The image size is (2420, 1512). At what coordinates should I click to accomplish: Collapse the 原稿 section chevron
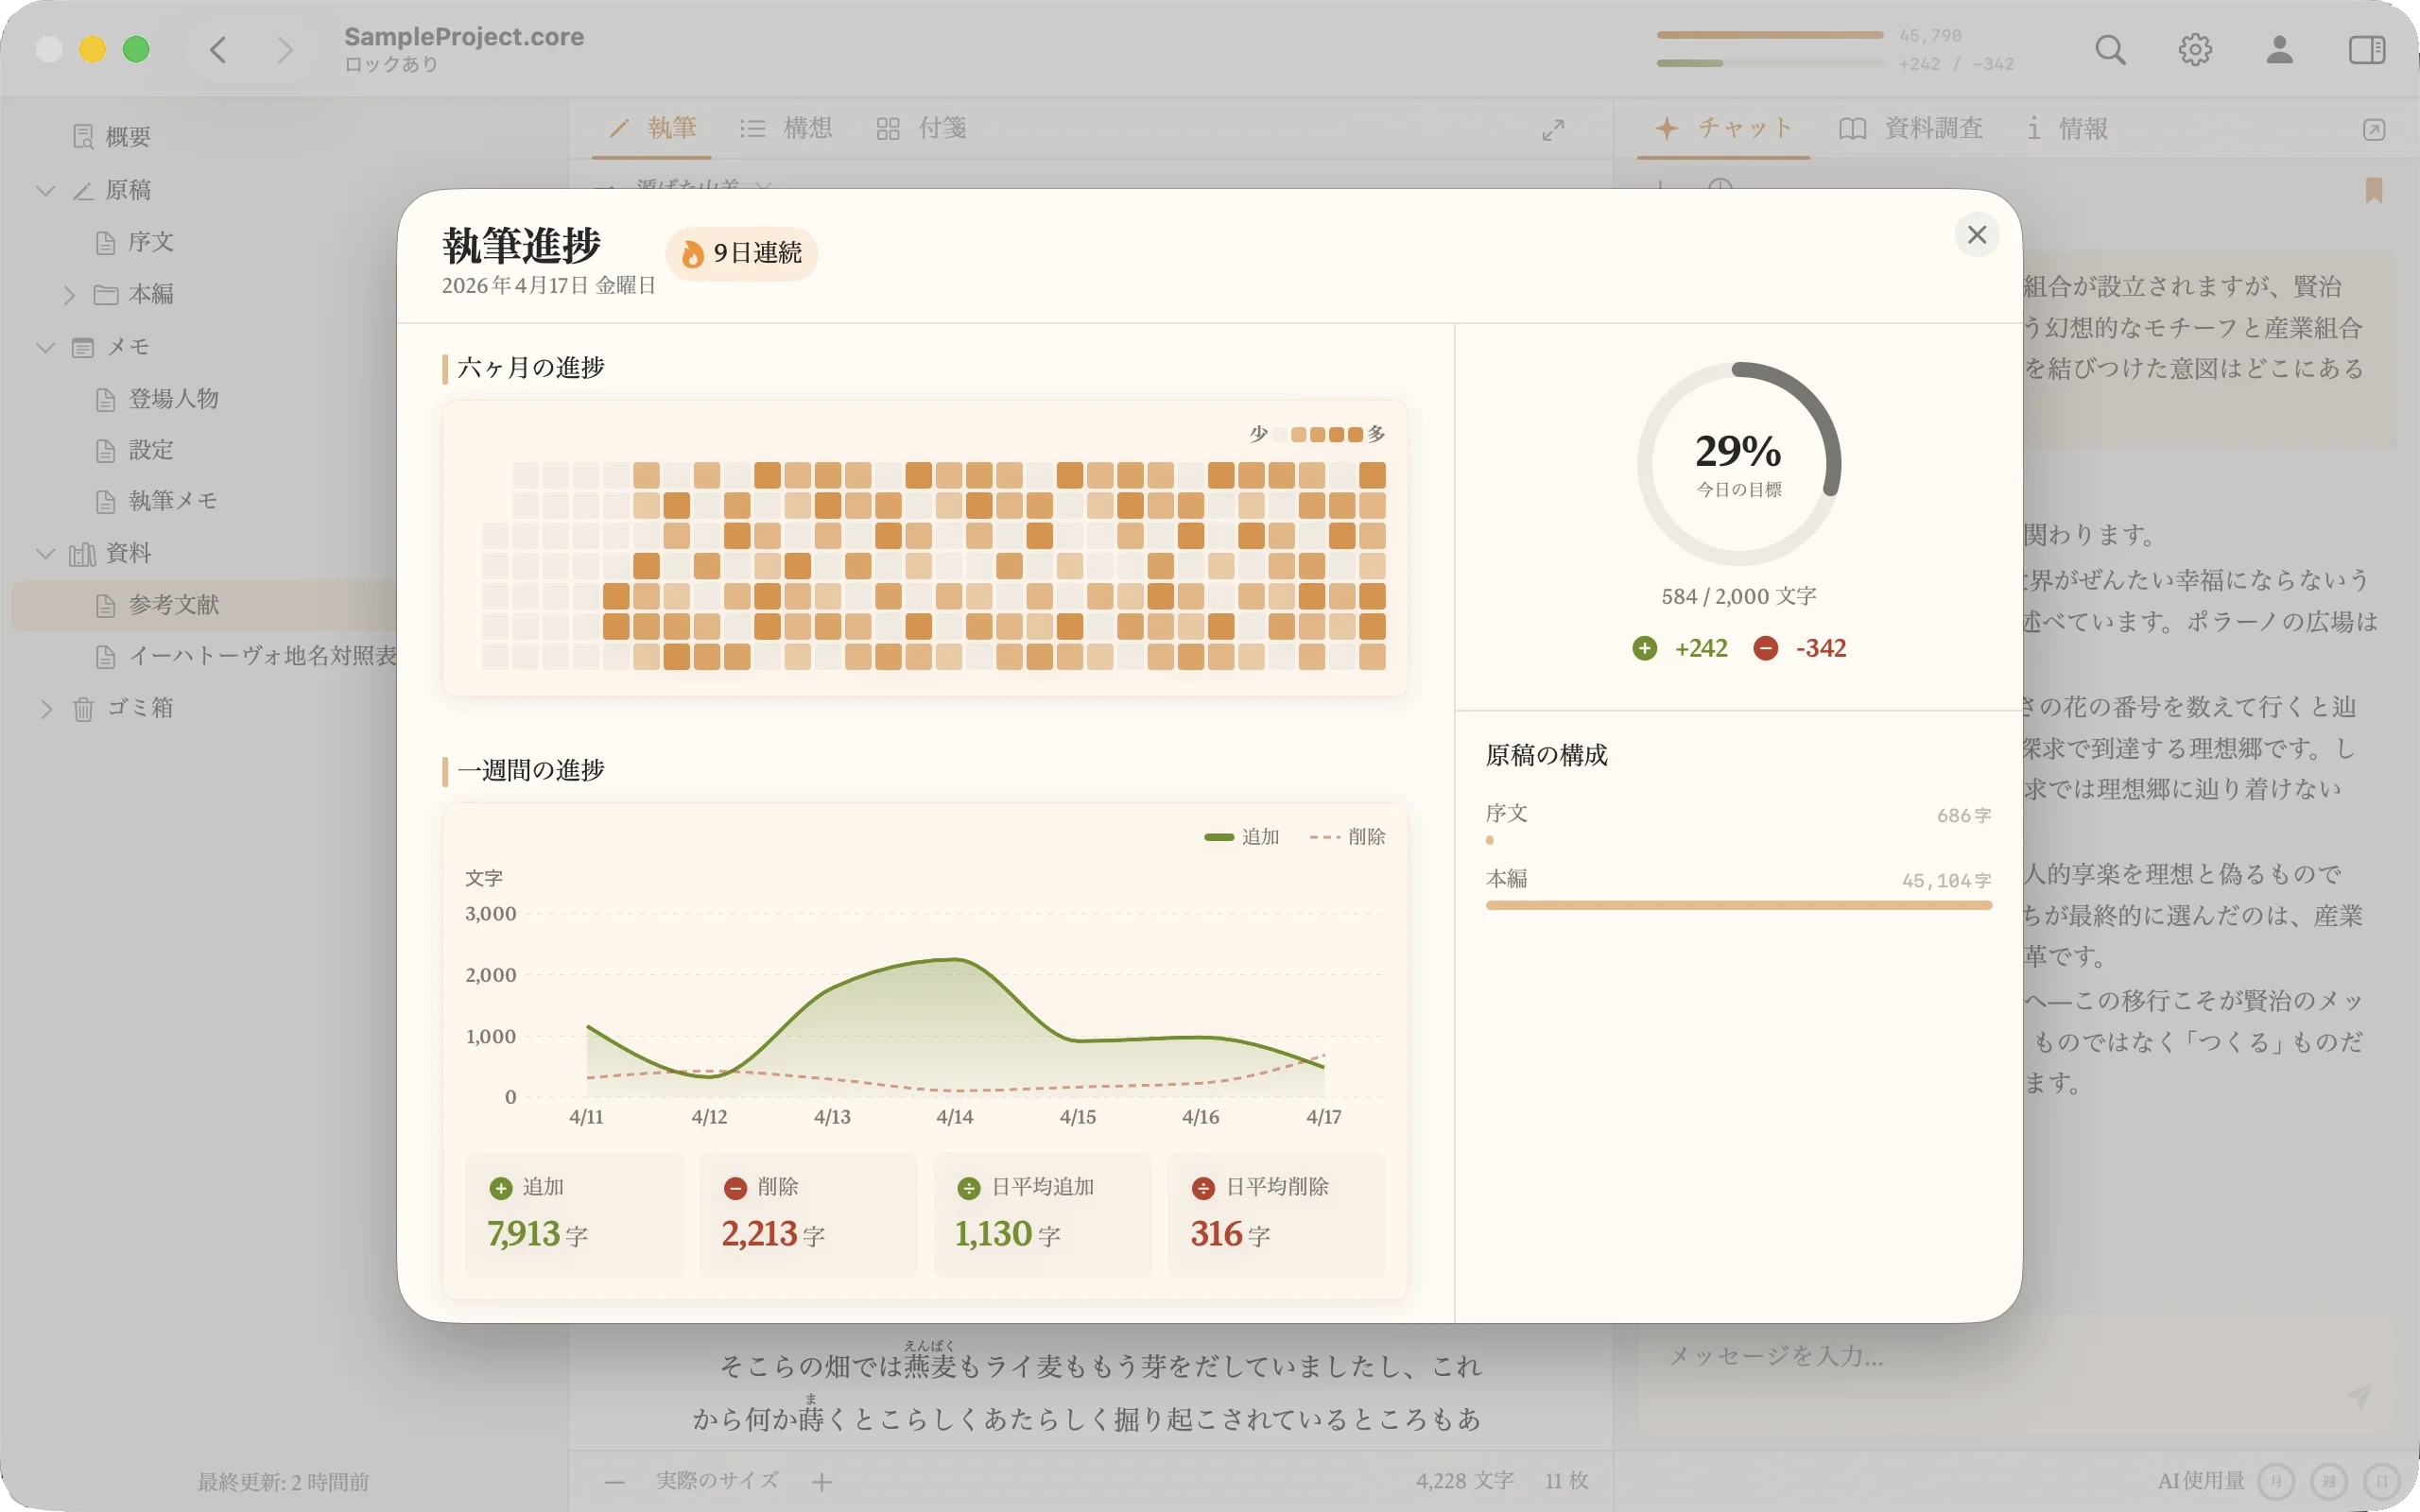(x=45, y=190)
